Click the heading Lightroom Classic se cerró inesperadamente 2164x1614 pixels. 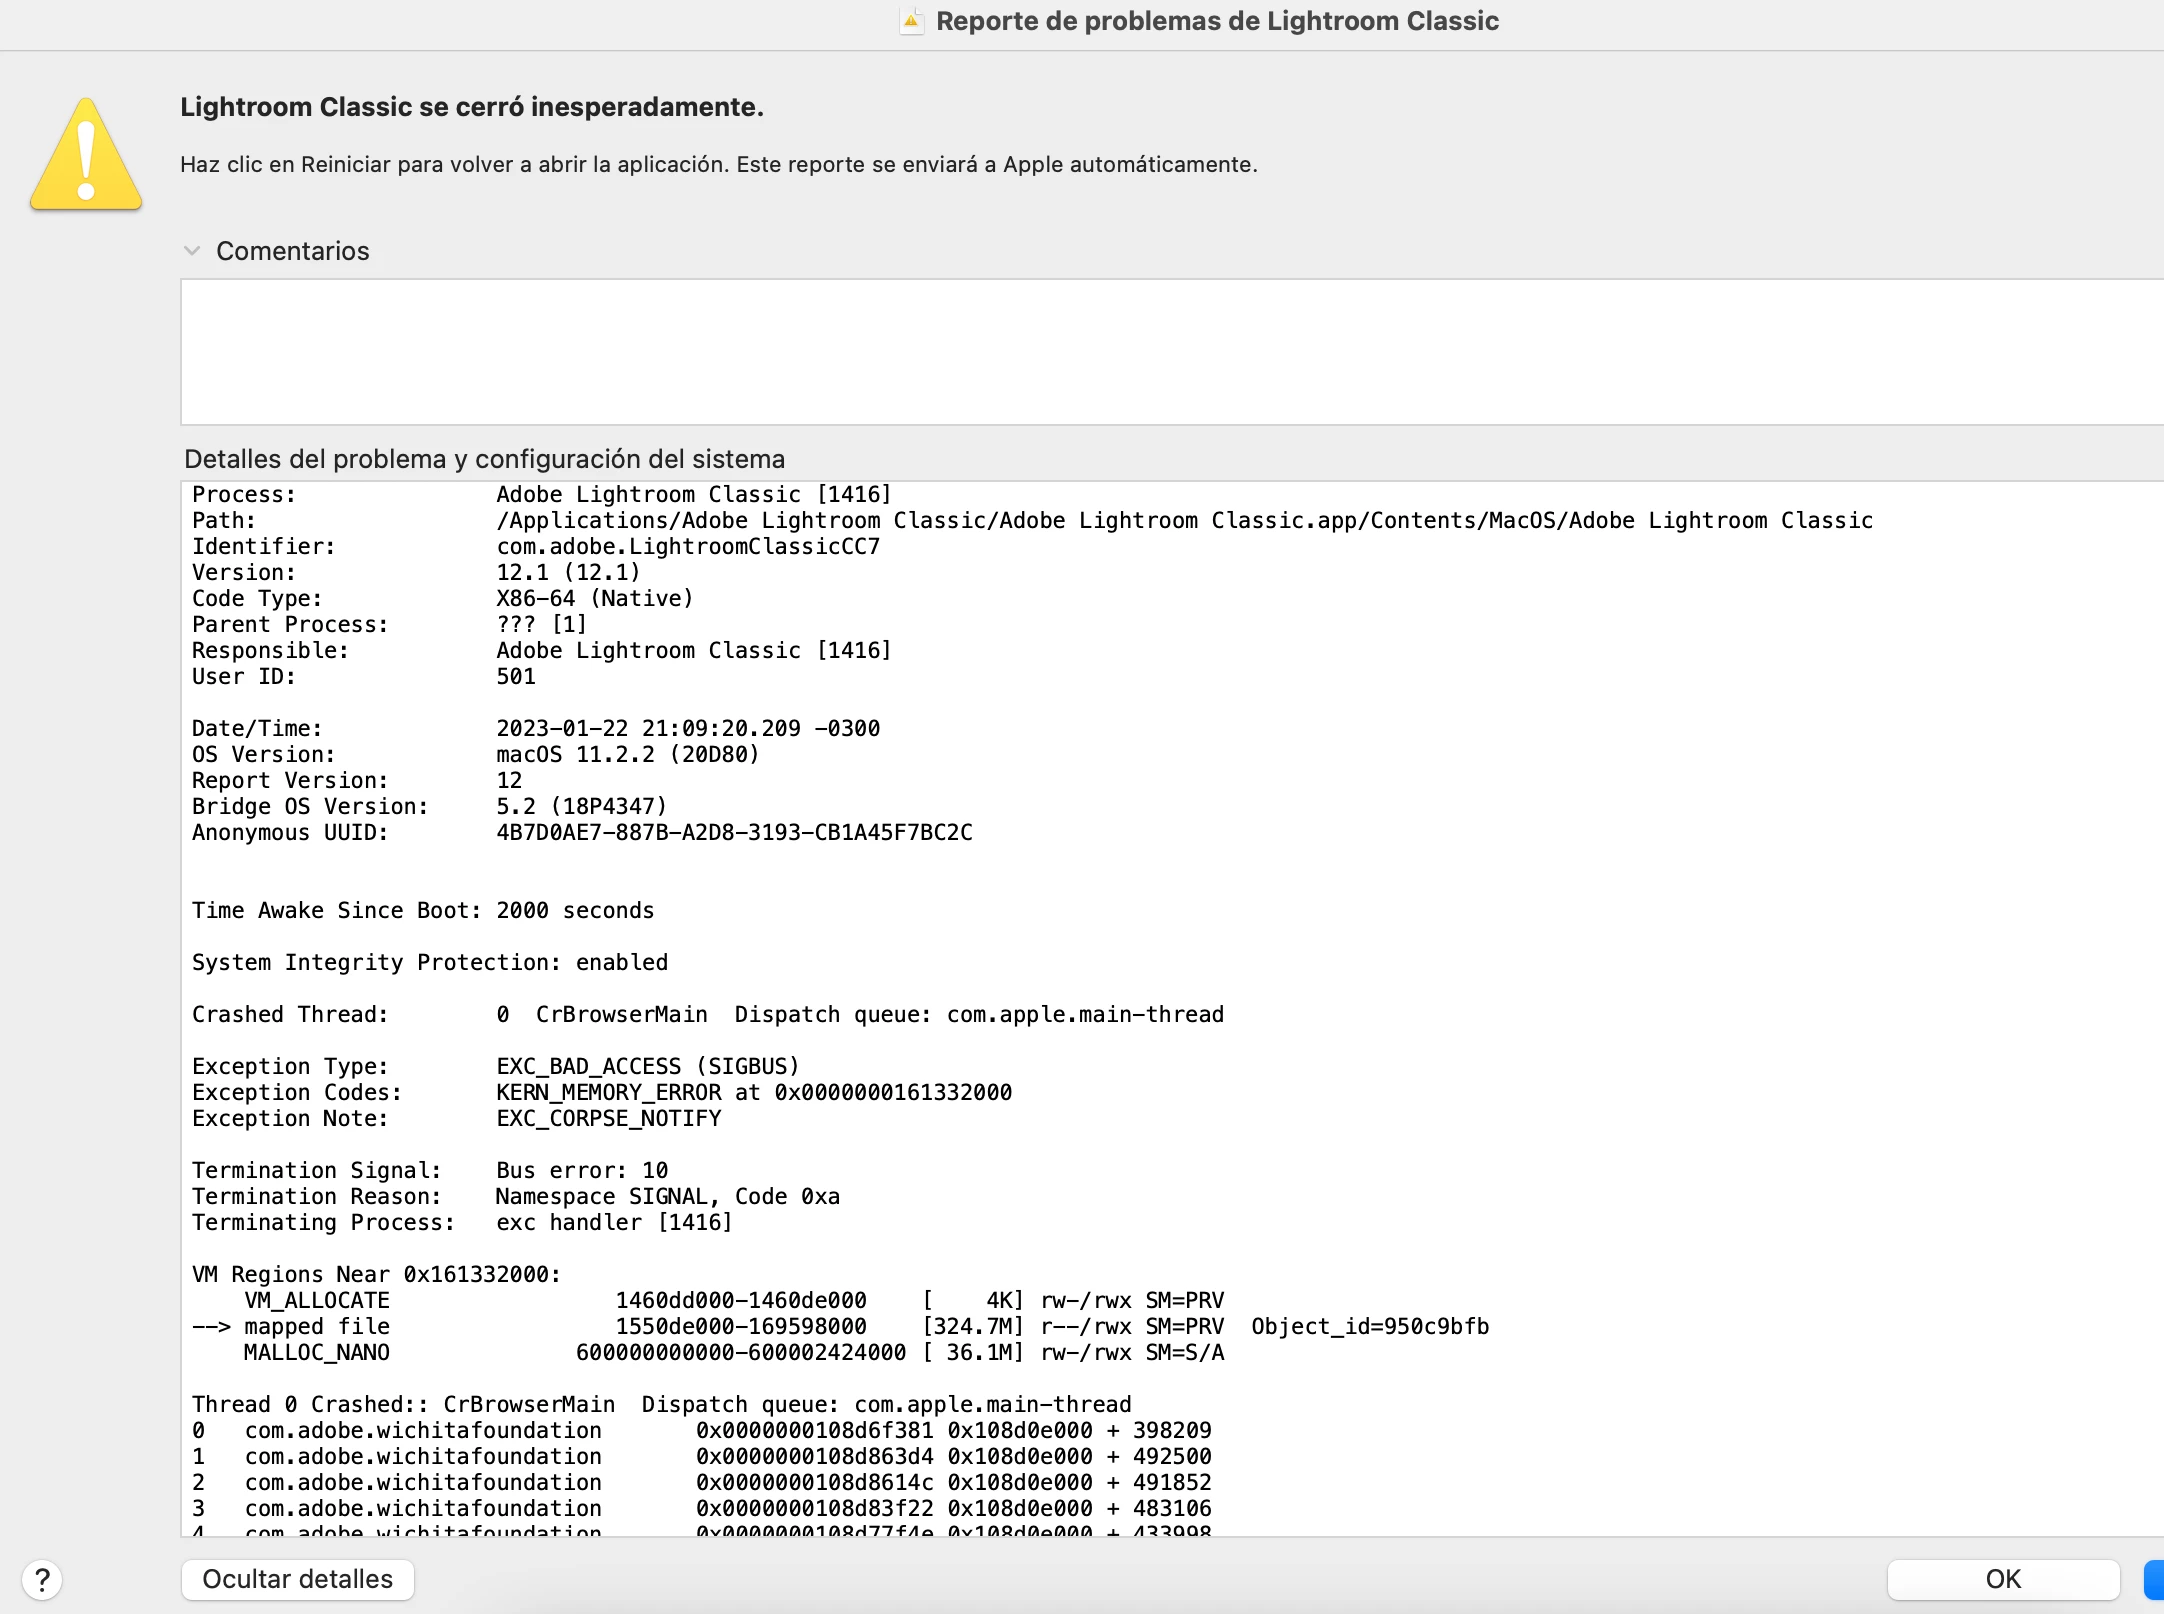click(471, 107)
